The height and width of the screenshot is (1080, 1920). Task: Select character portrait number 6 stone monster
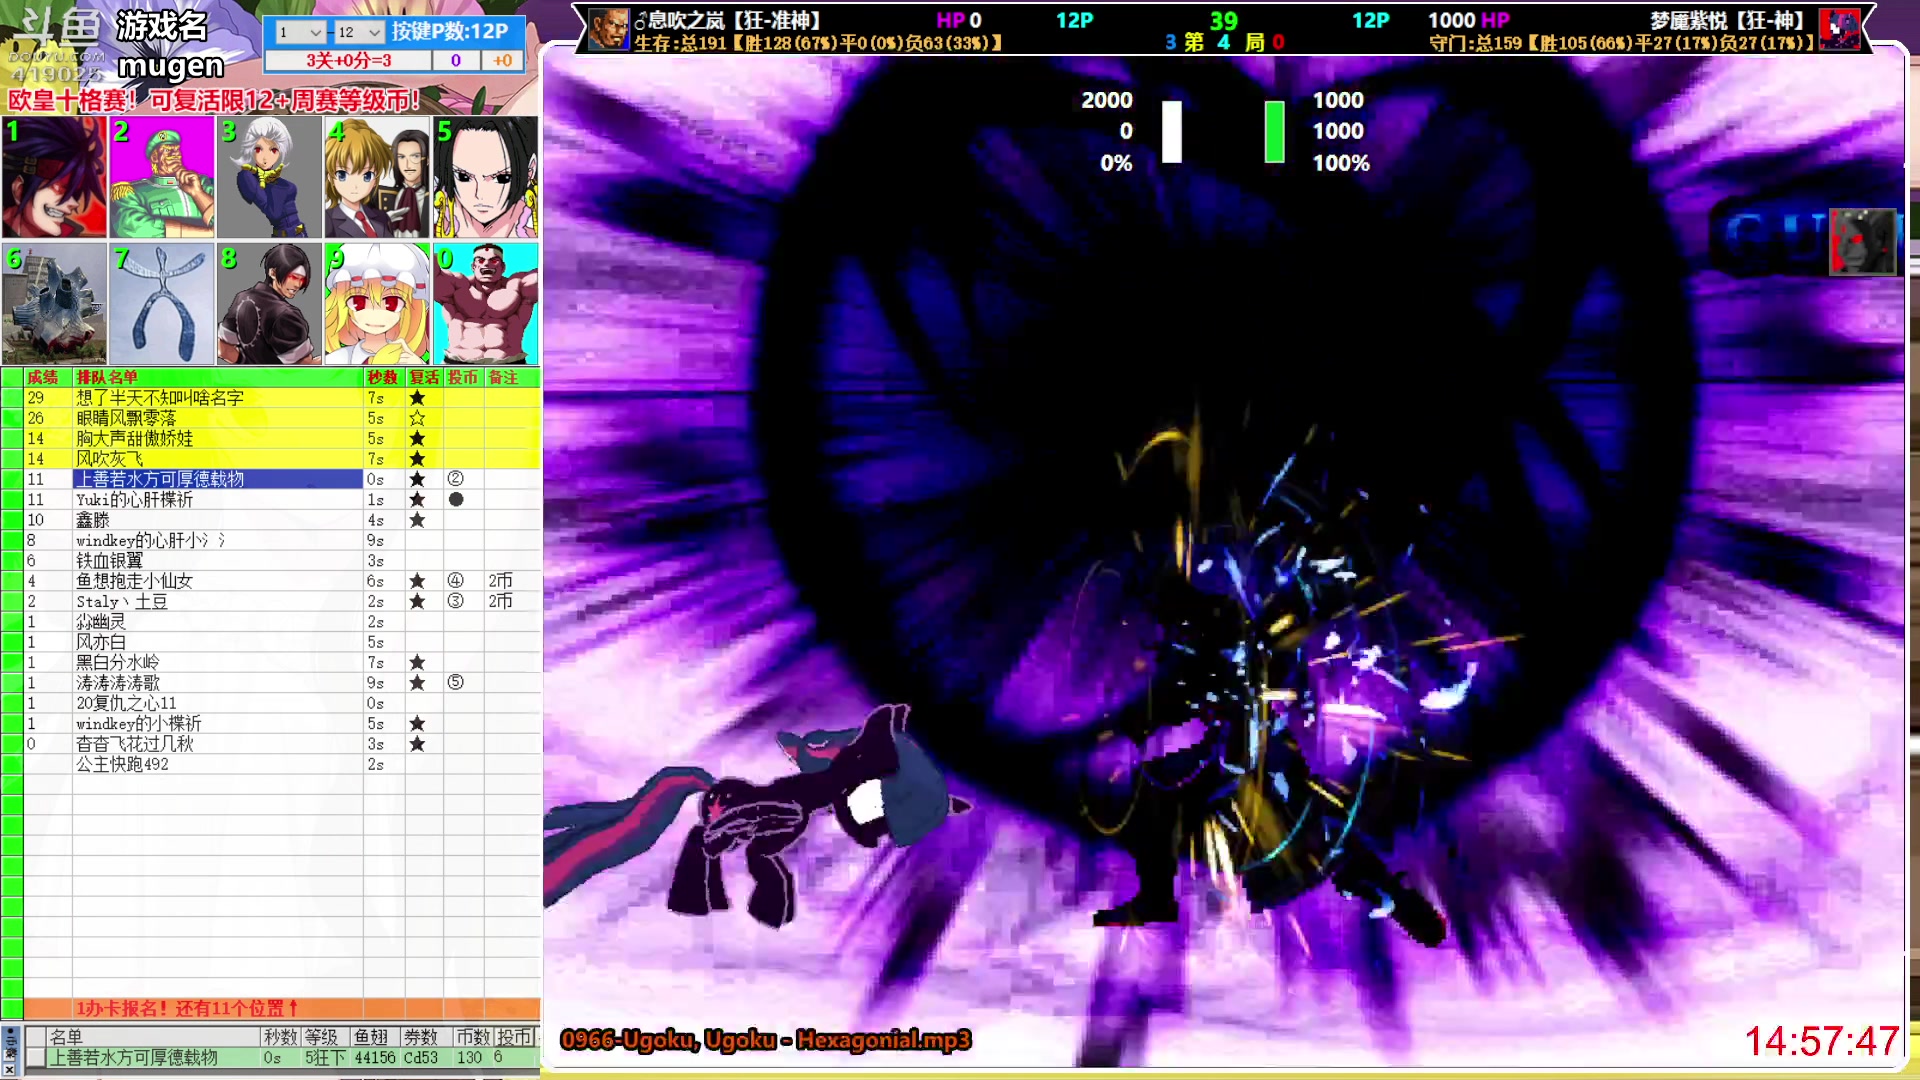pyautogui.click(x=54, y=304)
